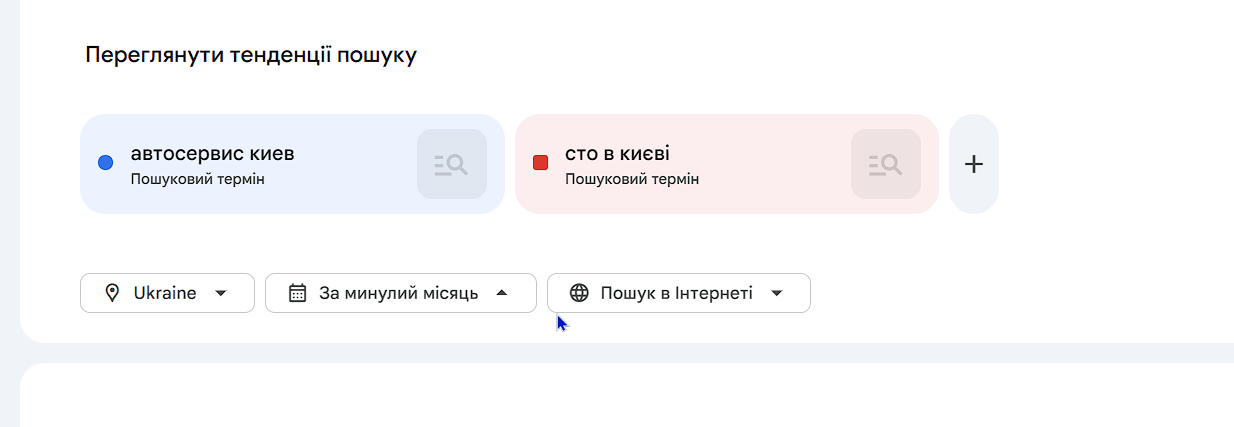The image size is (1234, 427).
Task: Click the location pin icon beside Ukraine
Action: click(112, 293)
